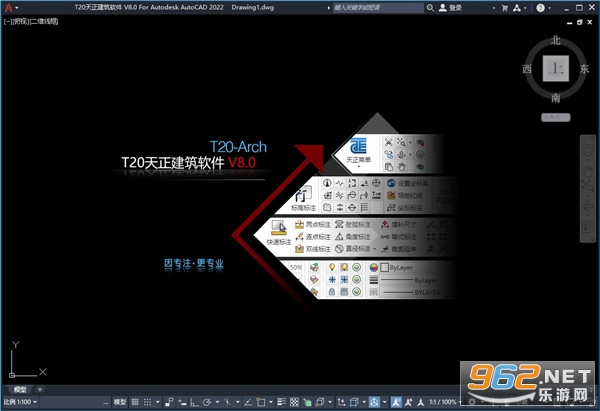The width and height of the screenshot is (600, 411).
Task: Toggle the object snap square icon
Action: point(261,402)
